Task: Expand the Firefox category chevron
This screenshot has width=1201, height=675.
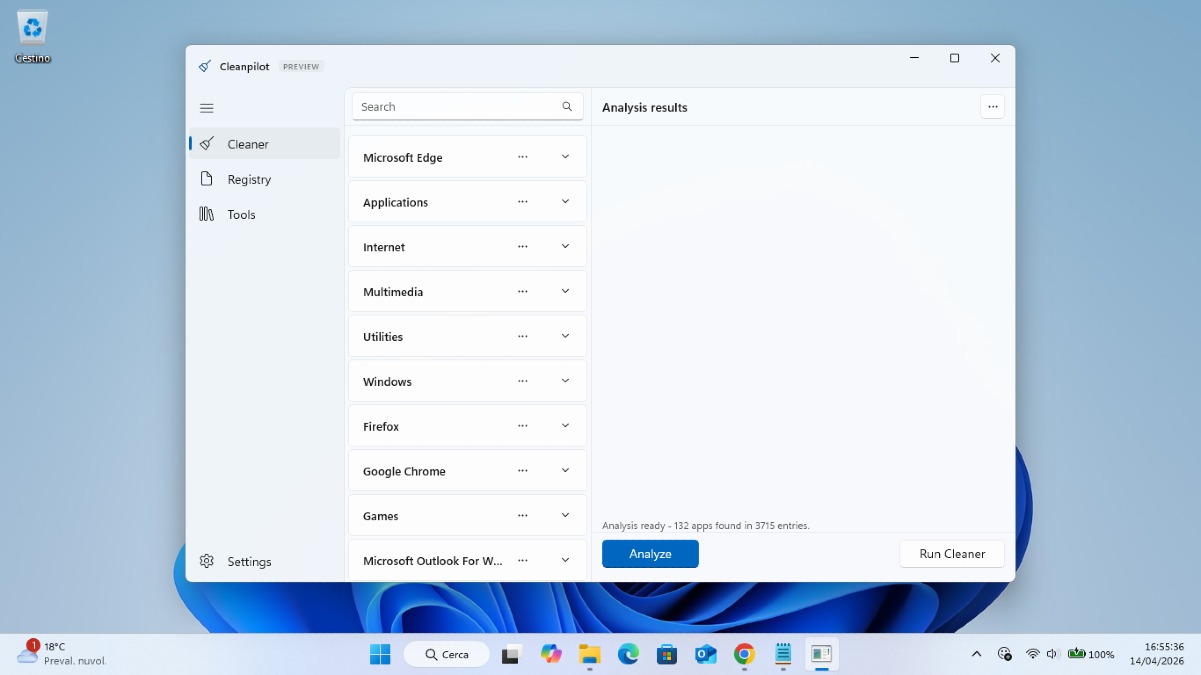Action: [564, 425]
